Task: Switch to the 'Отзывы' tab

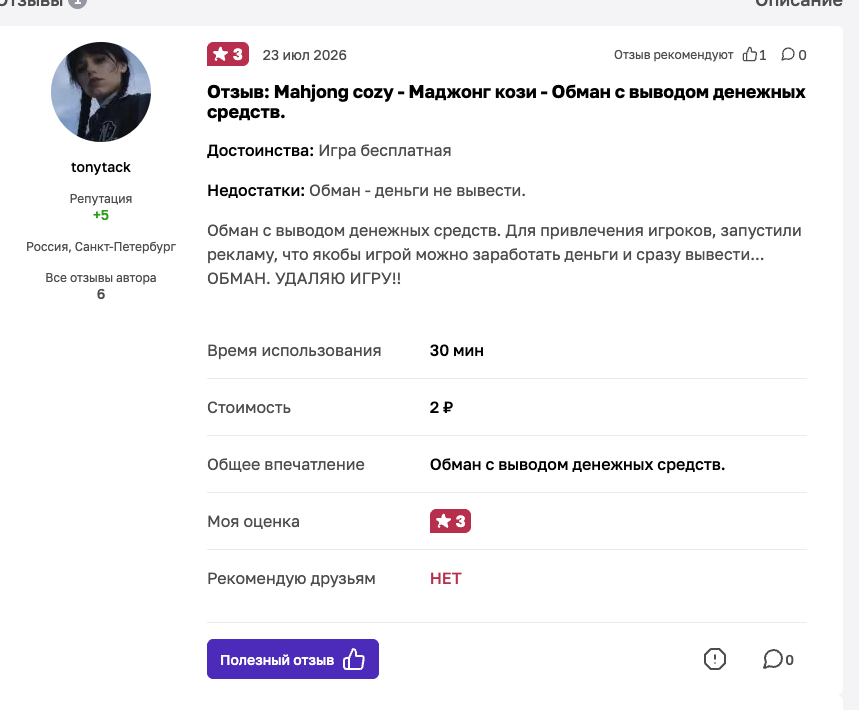Action: point(34,3)
